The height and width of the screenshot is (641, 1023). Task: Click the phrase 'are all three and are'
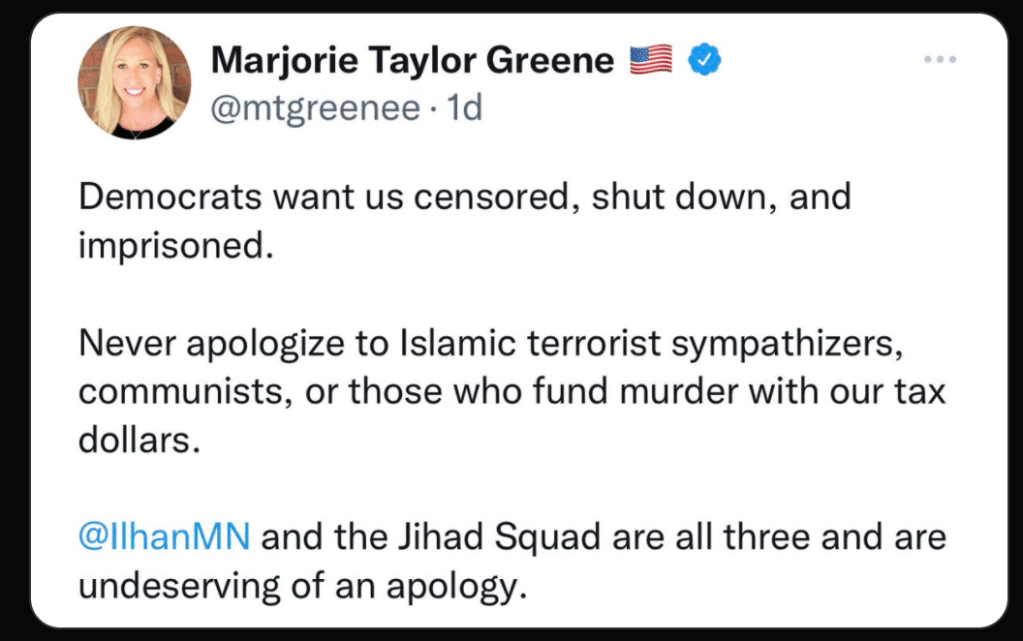click(x=780, y=537)
